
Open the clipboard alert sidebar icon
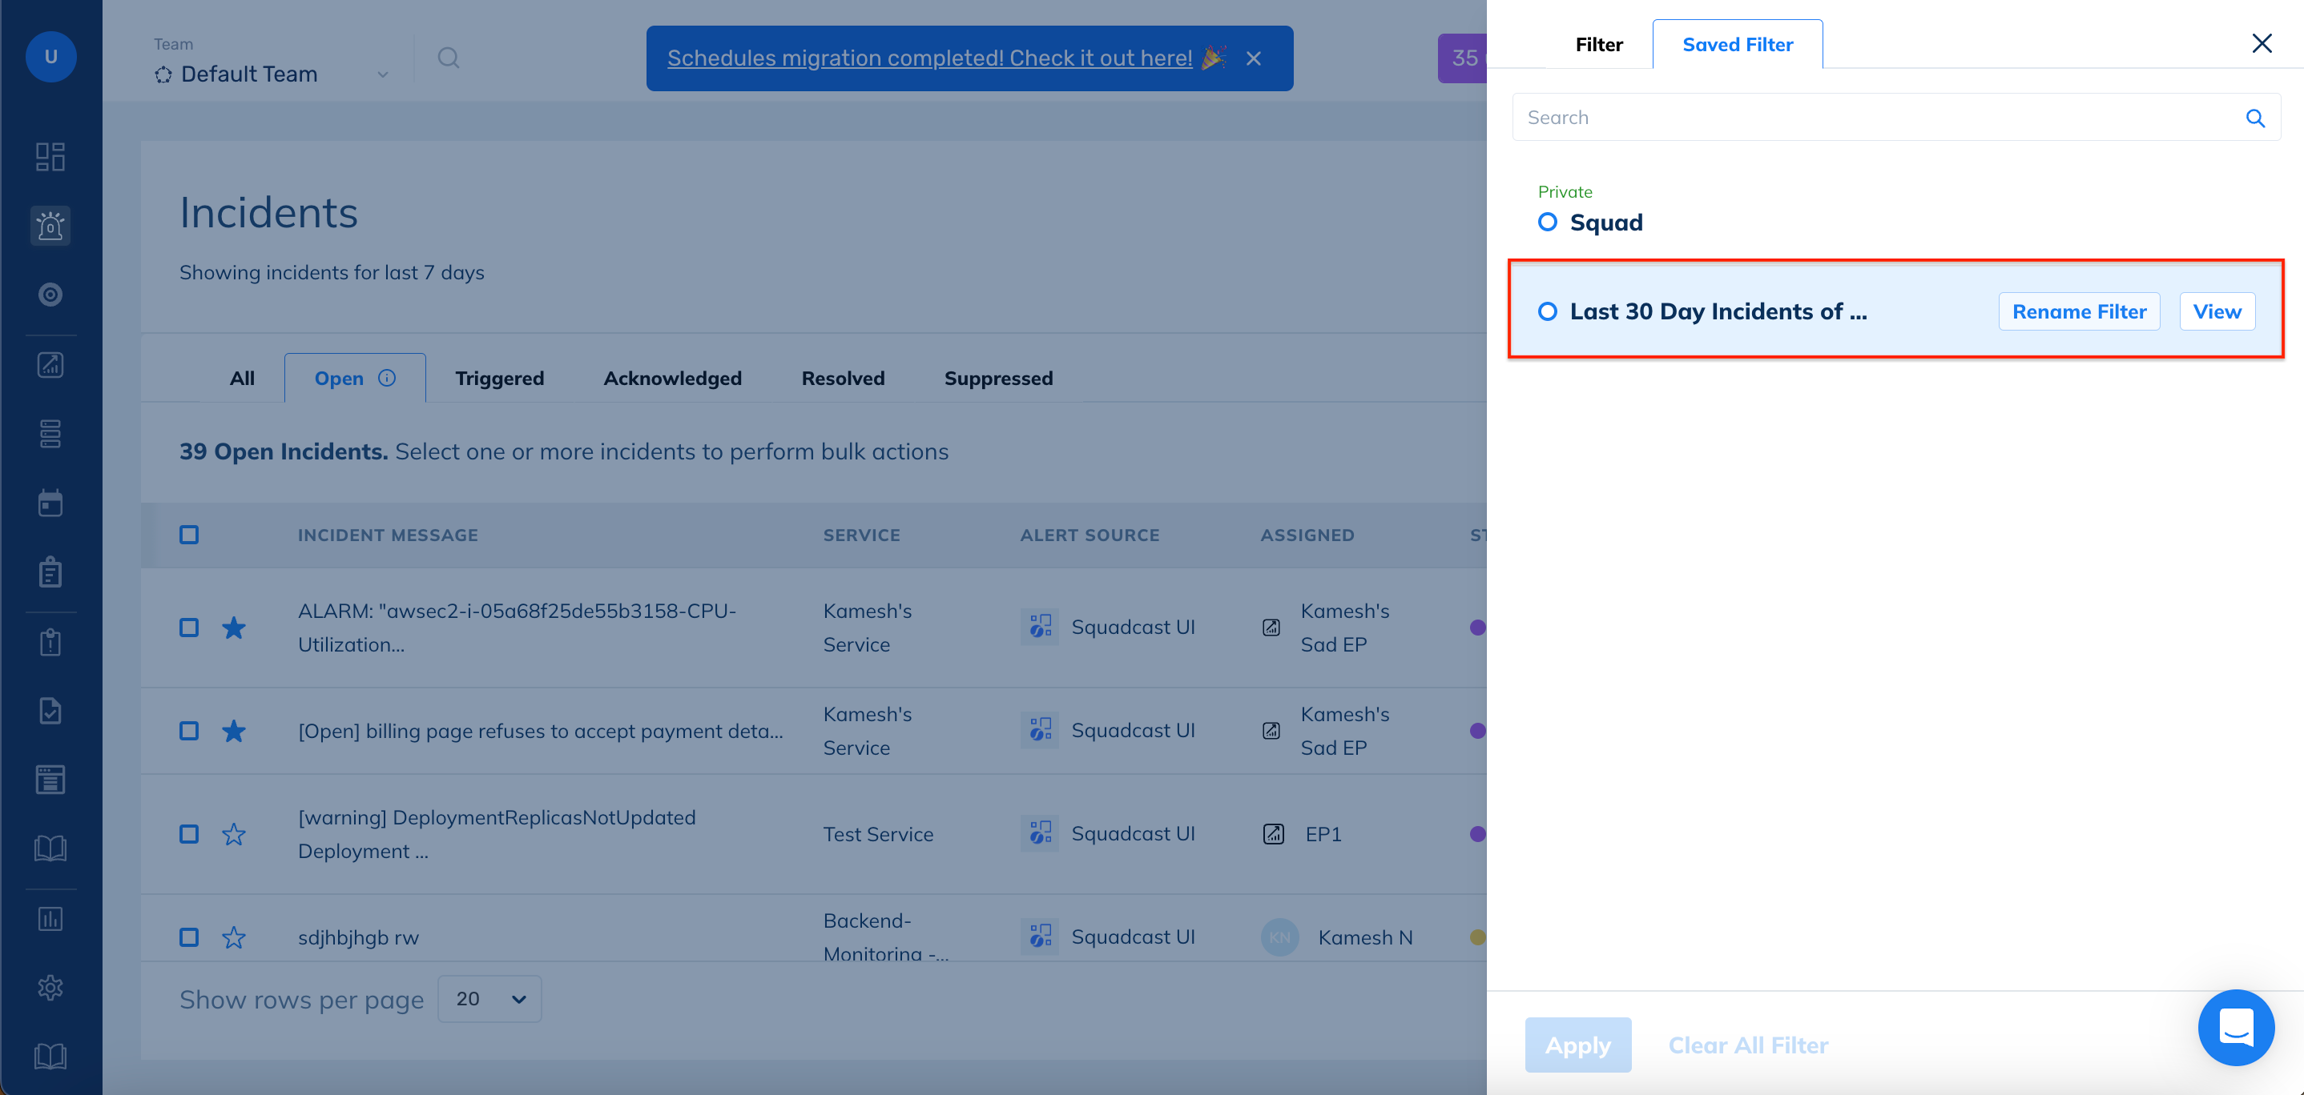coord(50,642)
